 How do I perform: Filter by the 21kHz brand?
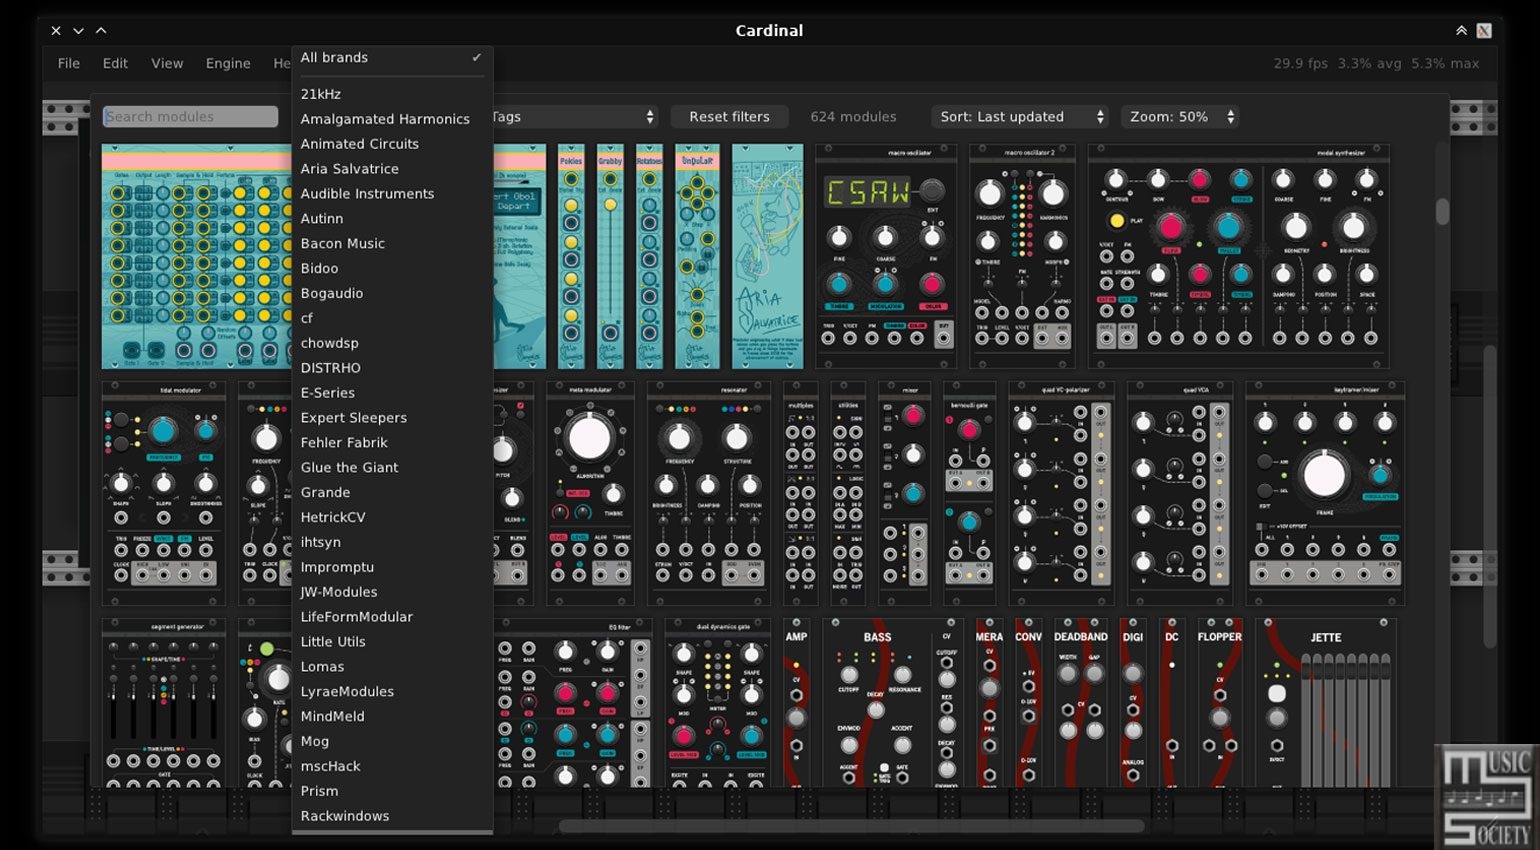pyautogui.click(x=392, y=94)
